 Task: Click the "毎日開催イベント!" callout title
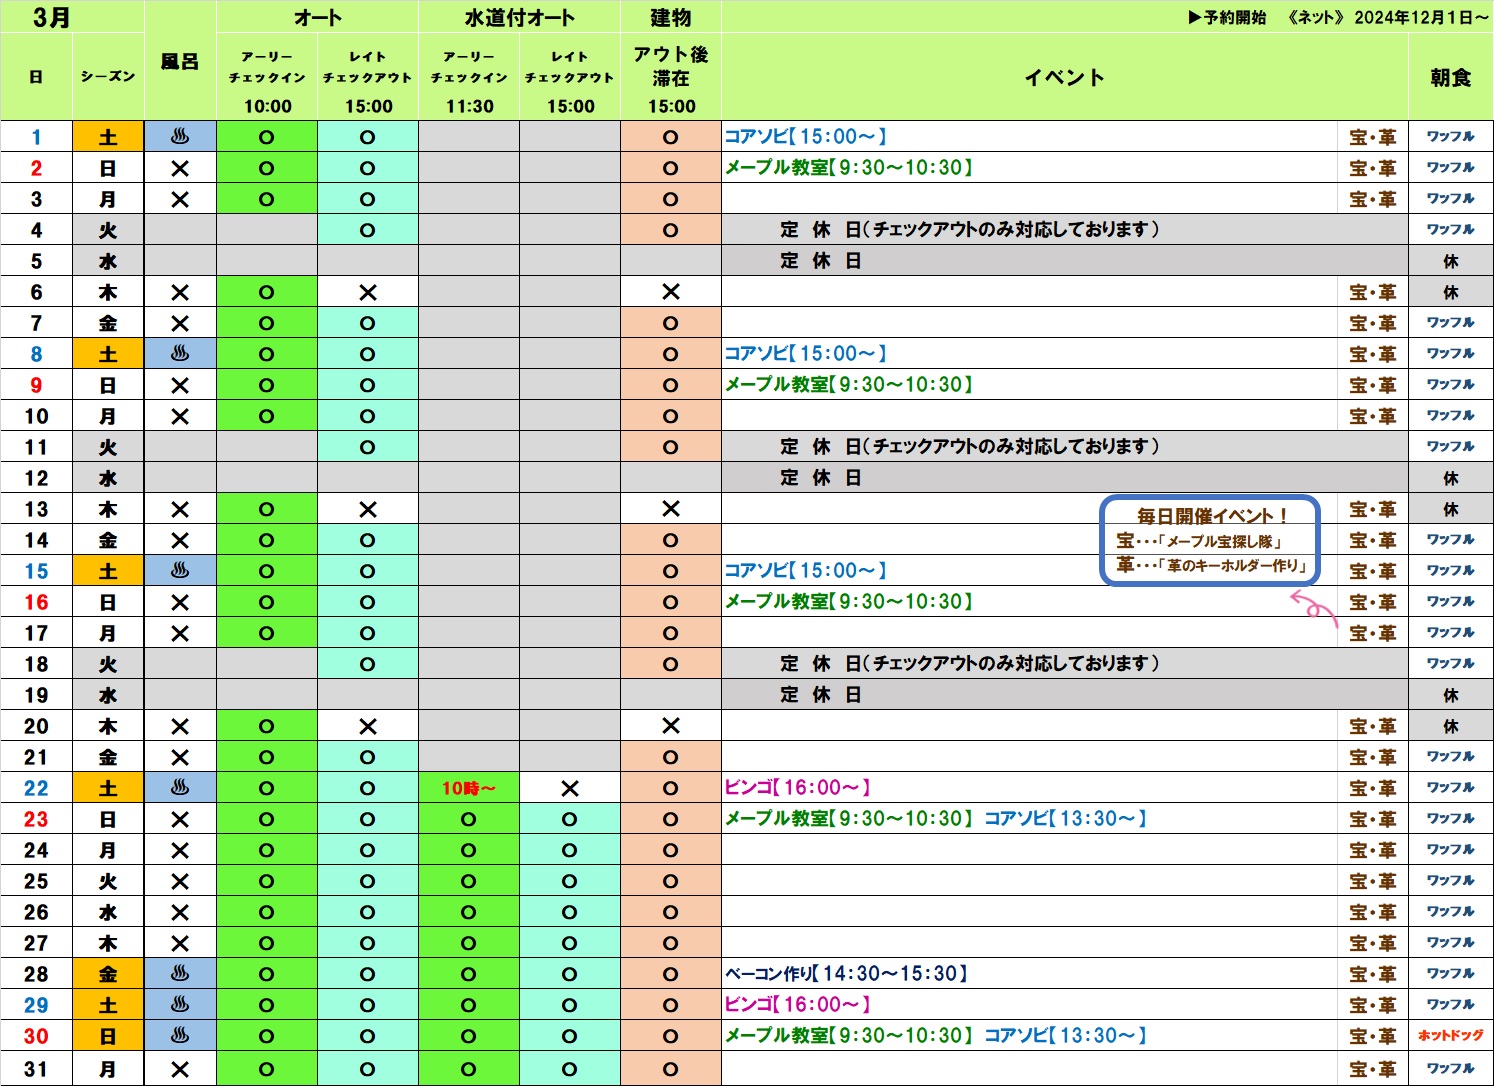tap(1212, 516)
